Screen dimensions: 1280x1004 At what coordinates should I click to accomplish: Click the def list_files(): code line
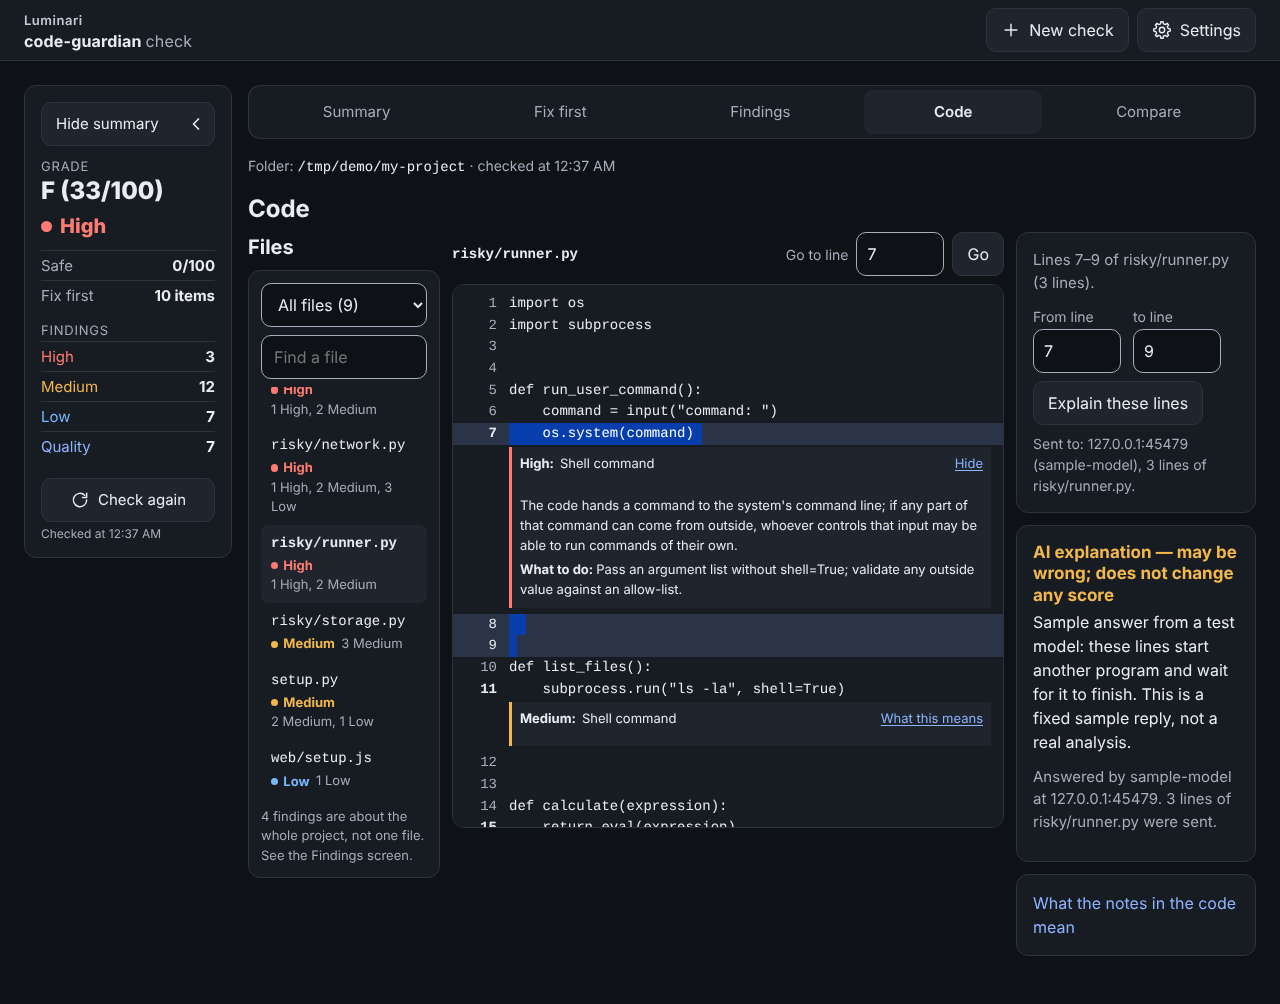[x=580, y=666]
